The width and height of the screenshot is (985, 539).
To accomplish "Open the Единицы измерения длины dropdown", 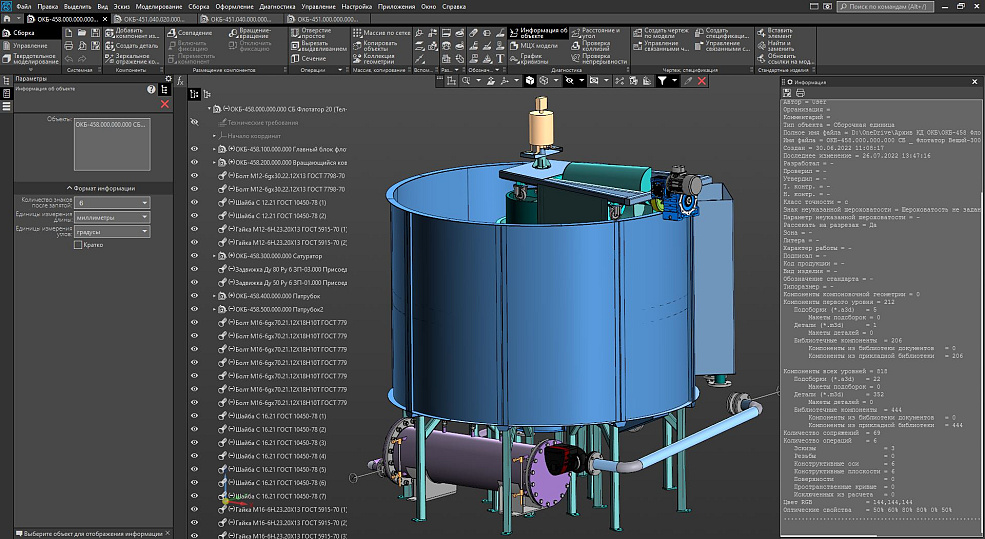I will [x=111, y=217].
